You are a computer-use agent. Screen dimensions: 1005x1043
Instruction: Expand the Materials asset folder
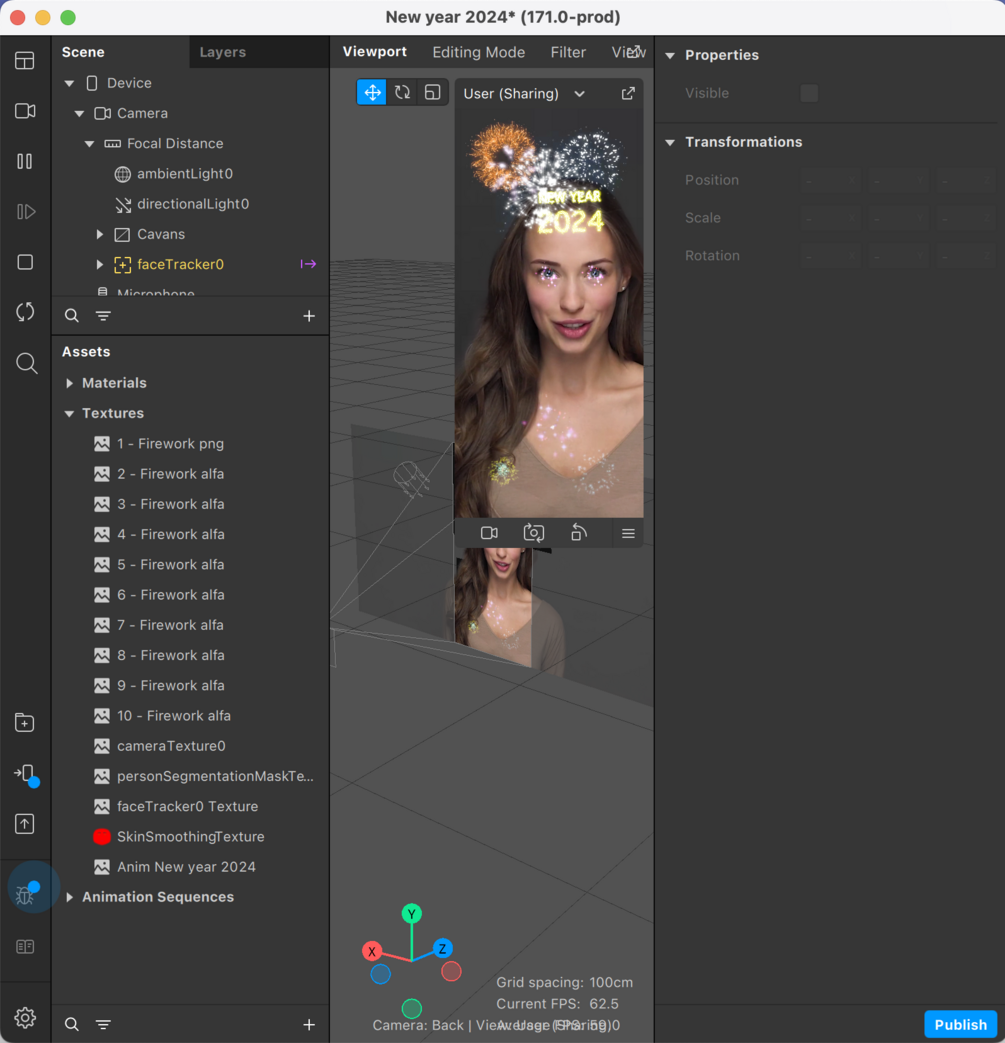69,383
